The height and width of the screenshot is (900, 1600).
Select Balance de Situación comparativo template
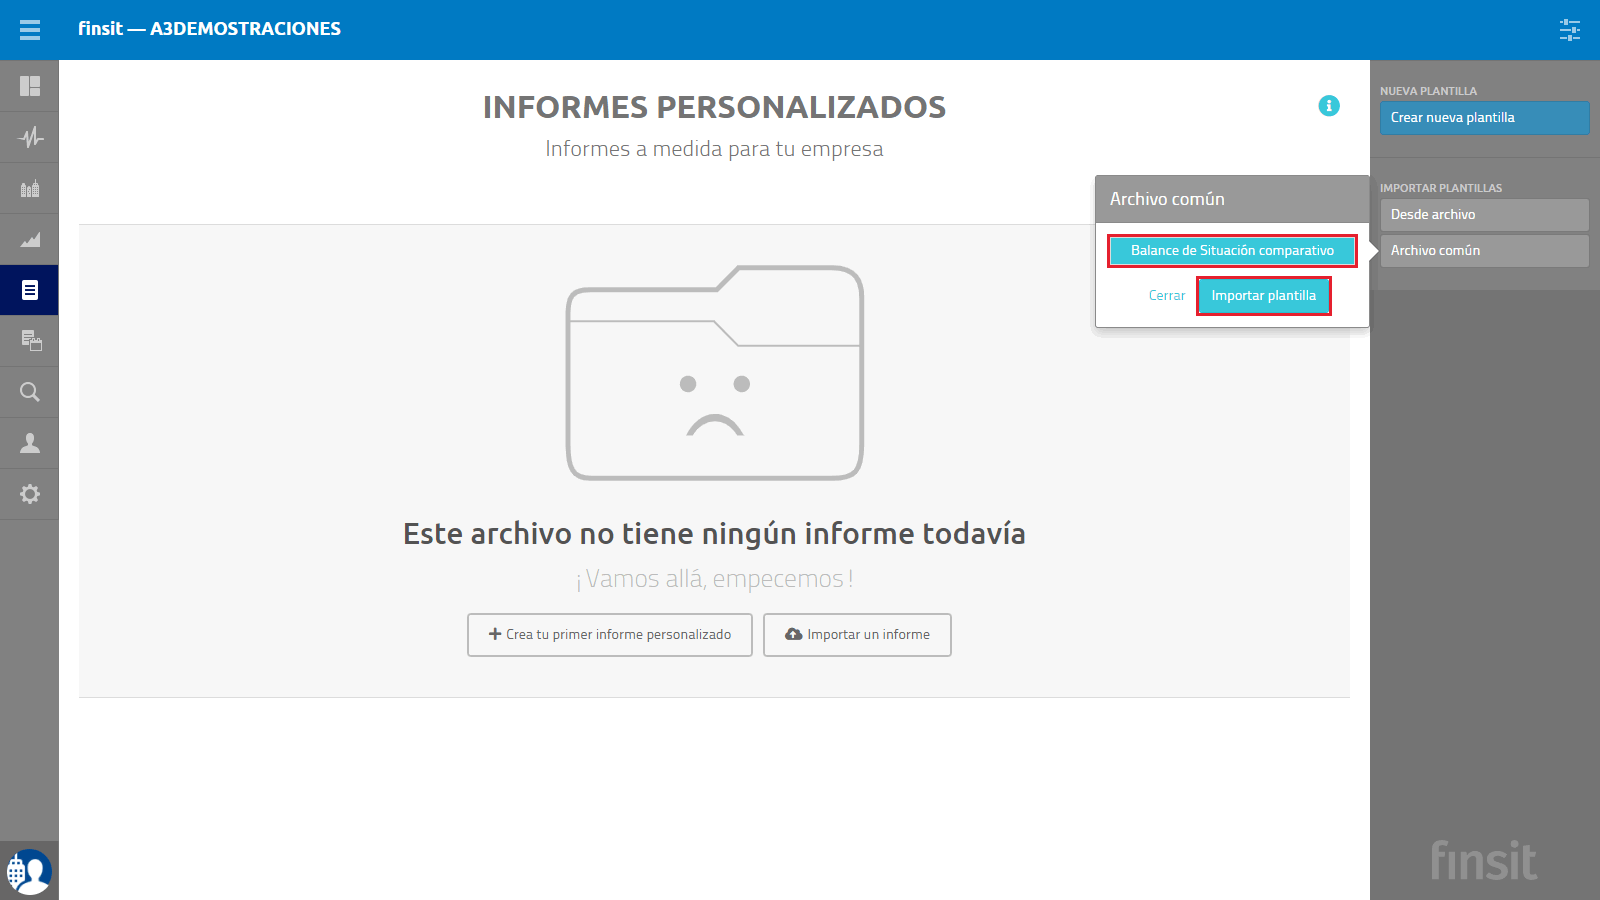1232,251
